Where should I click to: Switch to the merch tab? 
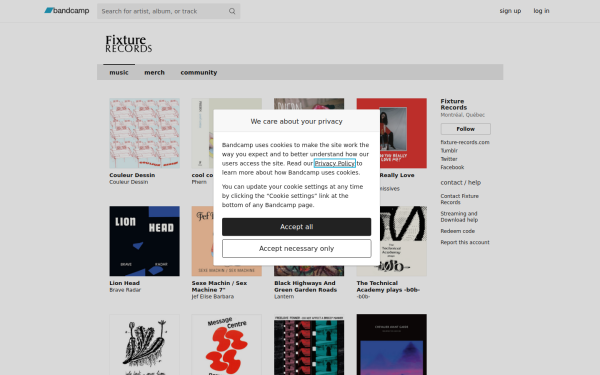click(x=154, y=72)
